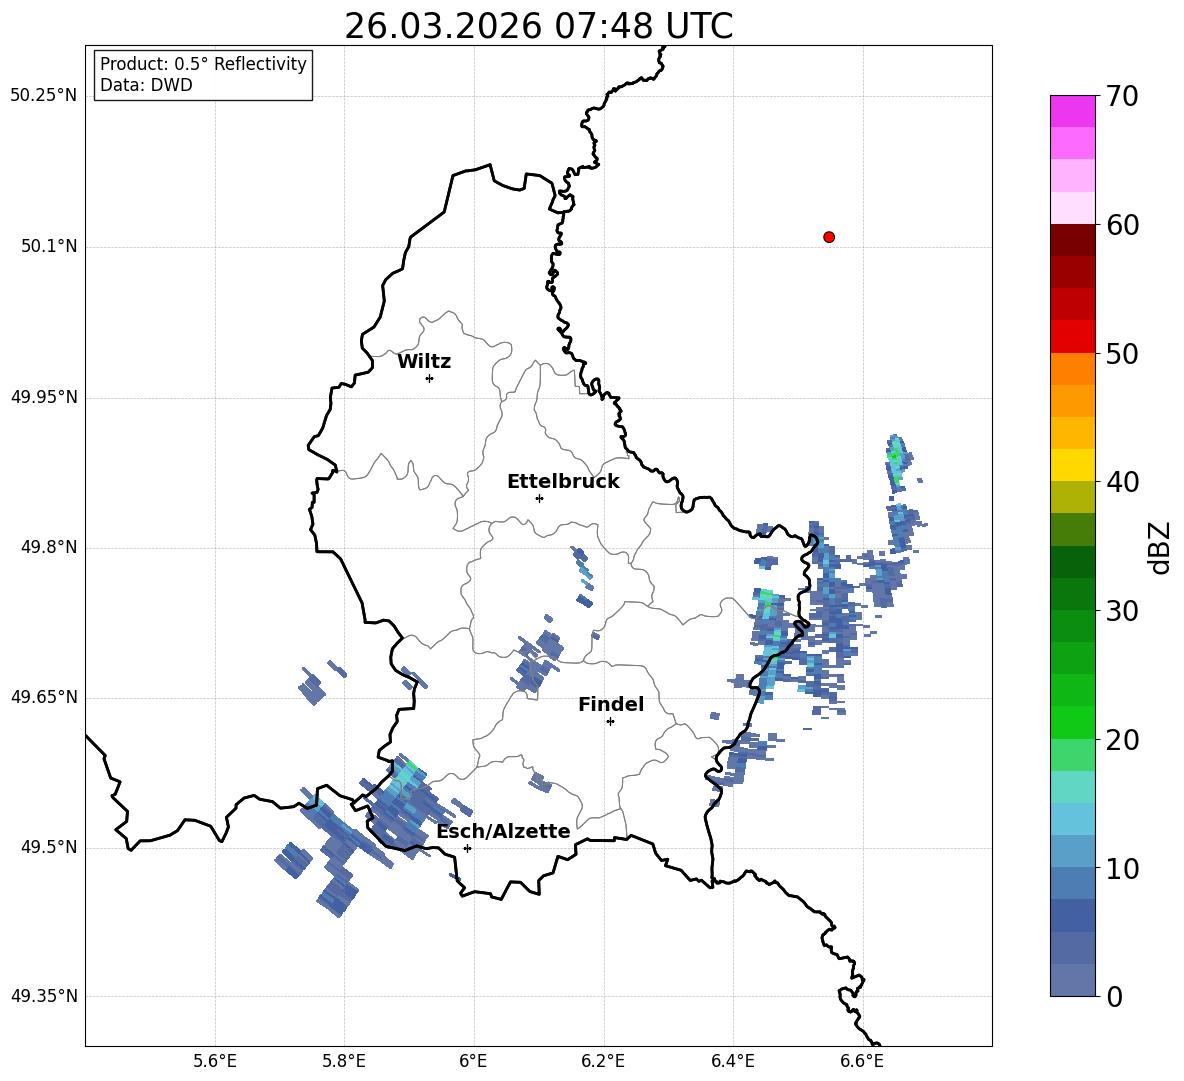Image resolution: width=1184 pixels, height=1081 pixels.
Task: Click the 50 colorbar tick label
Action: click(1123, 353)
